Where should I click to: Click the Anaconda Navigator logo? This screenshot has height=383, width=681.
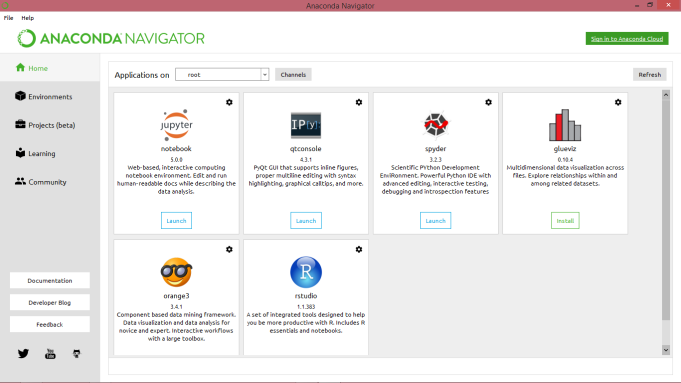[x=111, y=39]
